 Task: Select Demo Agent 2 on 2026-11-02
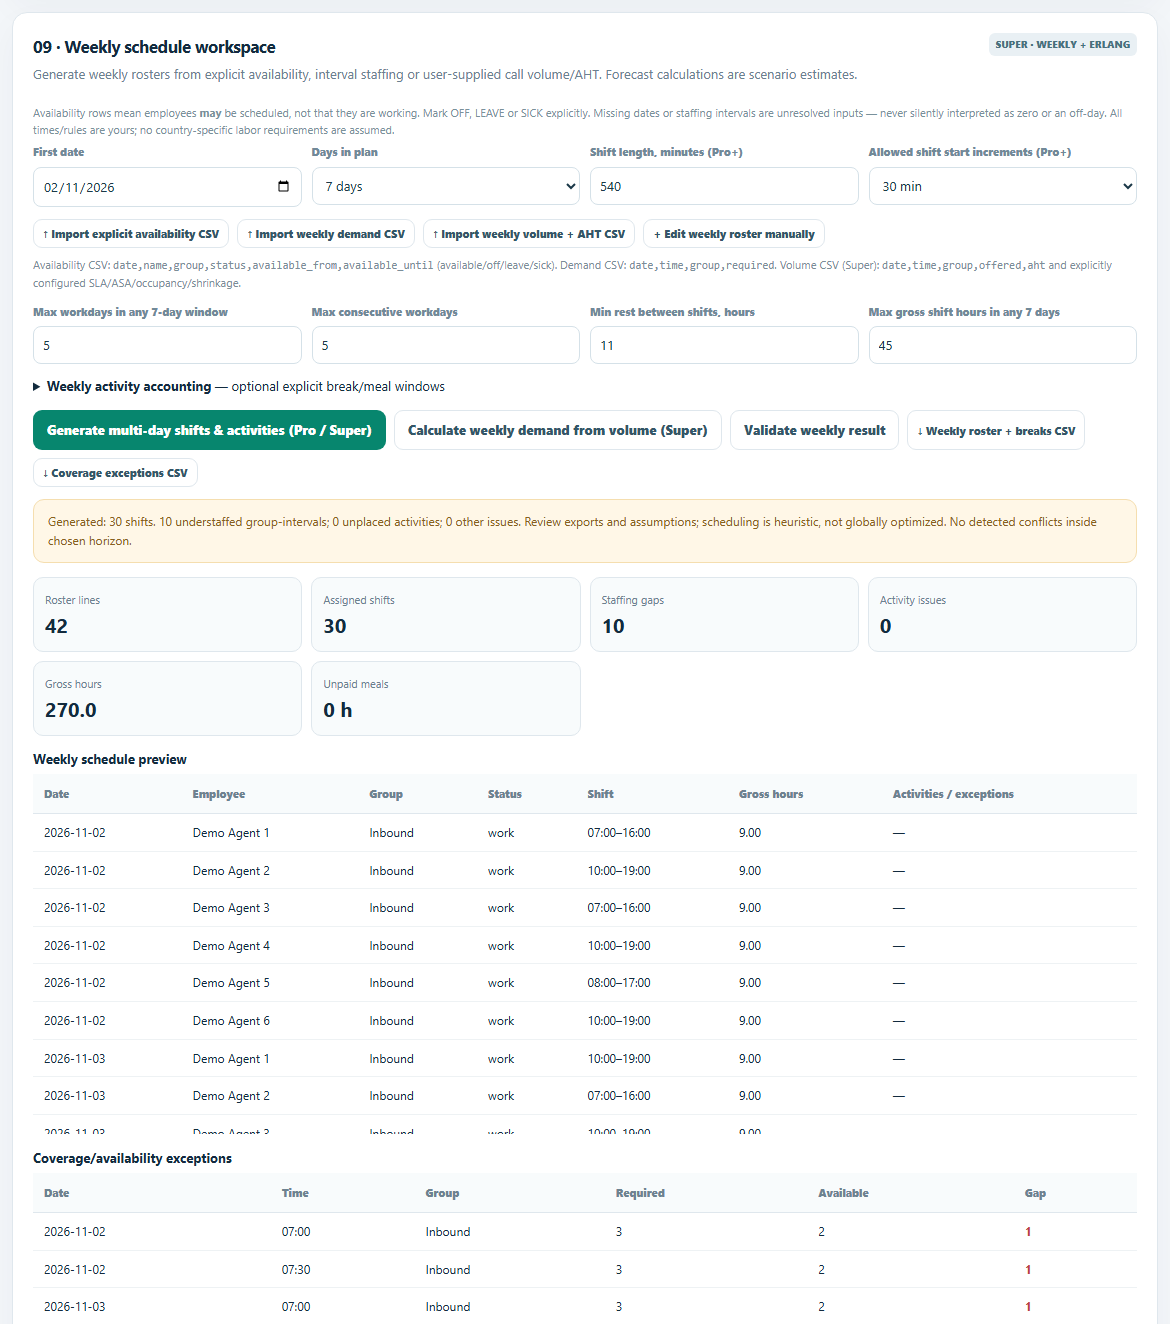click(585, 871)
